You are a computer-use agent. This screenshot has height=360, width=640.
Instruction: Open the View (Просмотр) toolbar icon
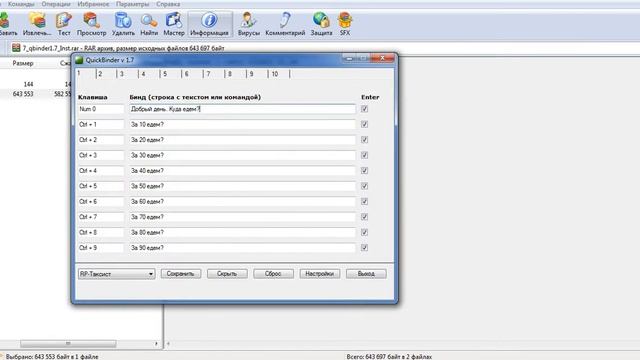click(x=91, y=24)
